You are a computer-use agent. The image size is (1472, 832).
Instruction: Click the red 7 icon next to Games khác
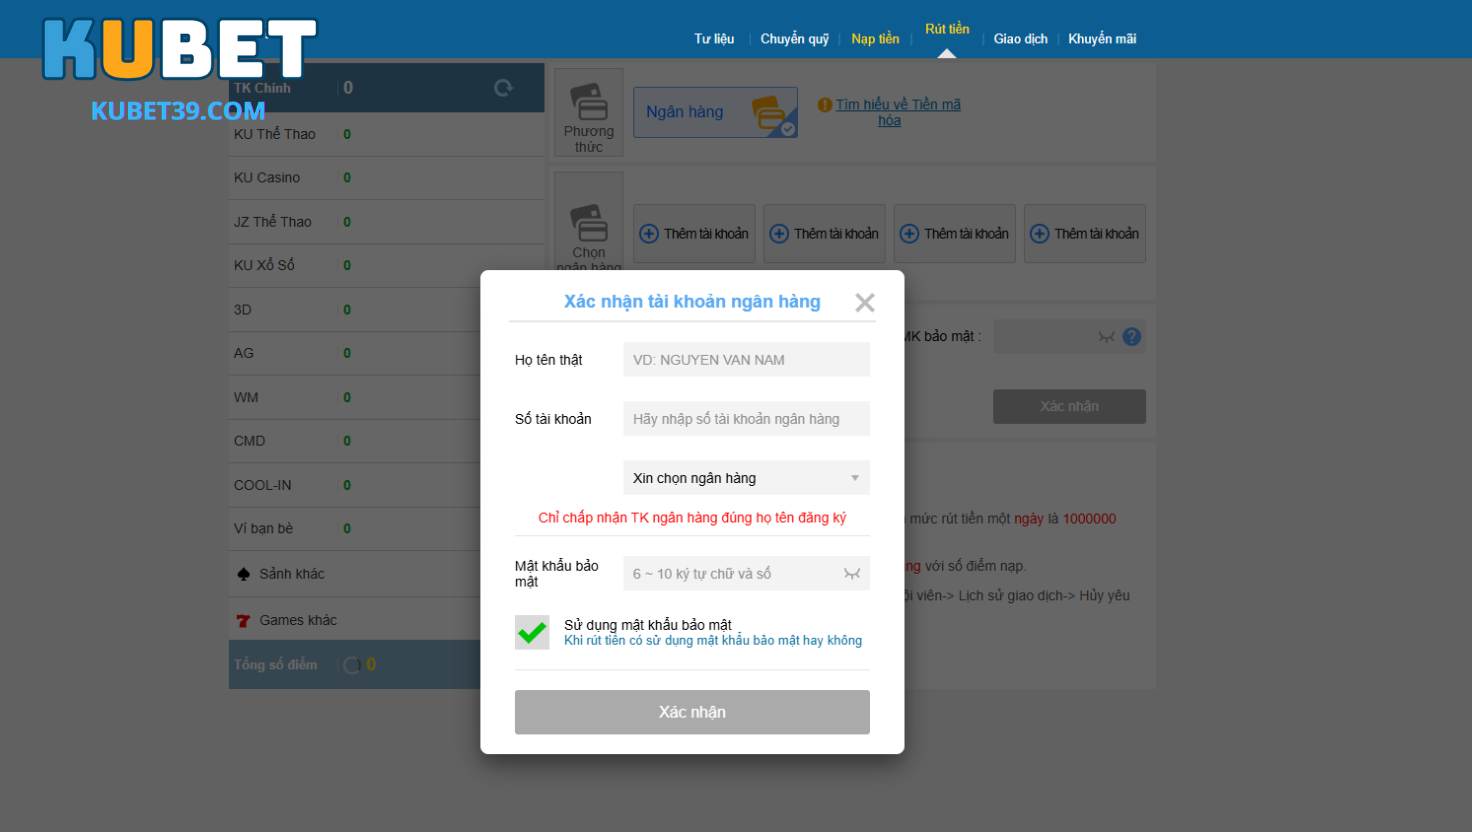point(243,619)
